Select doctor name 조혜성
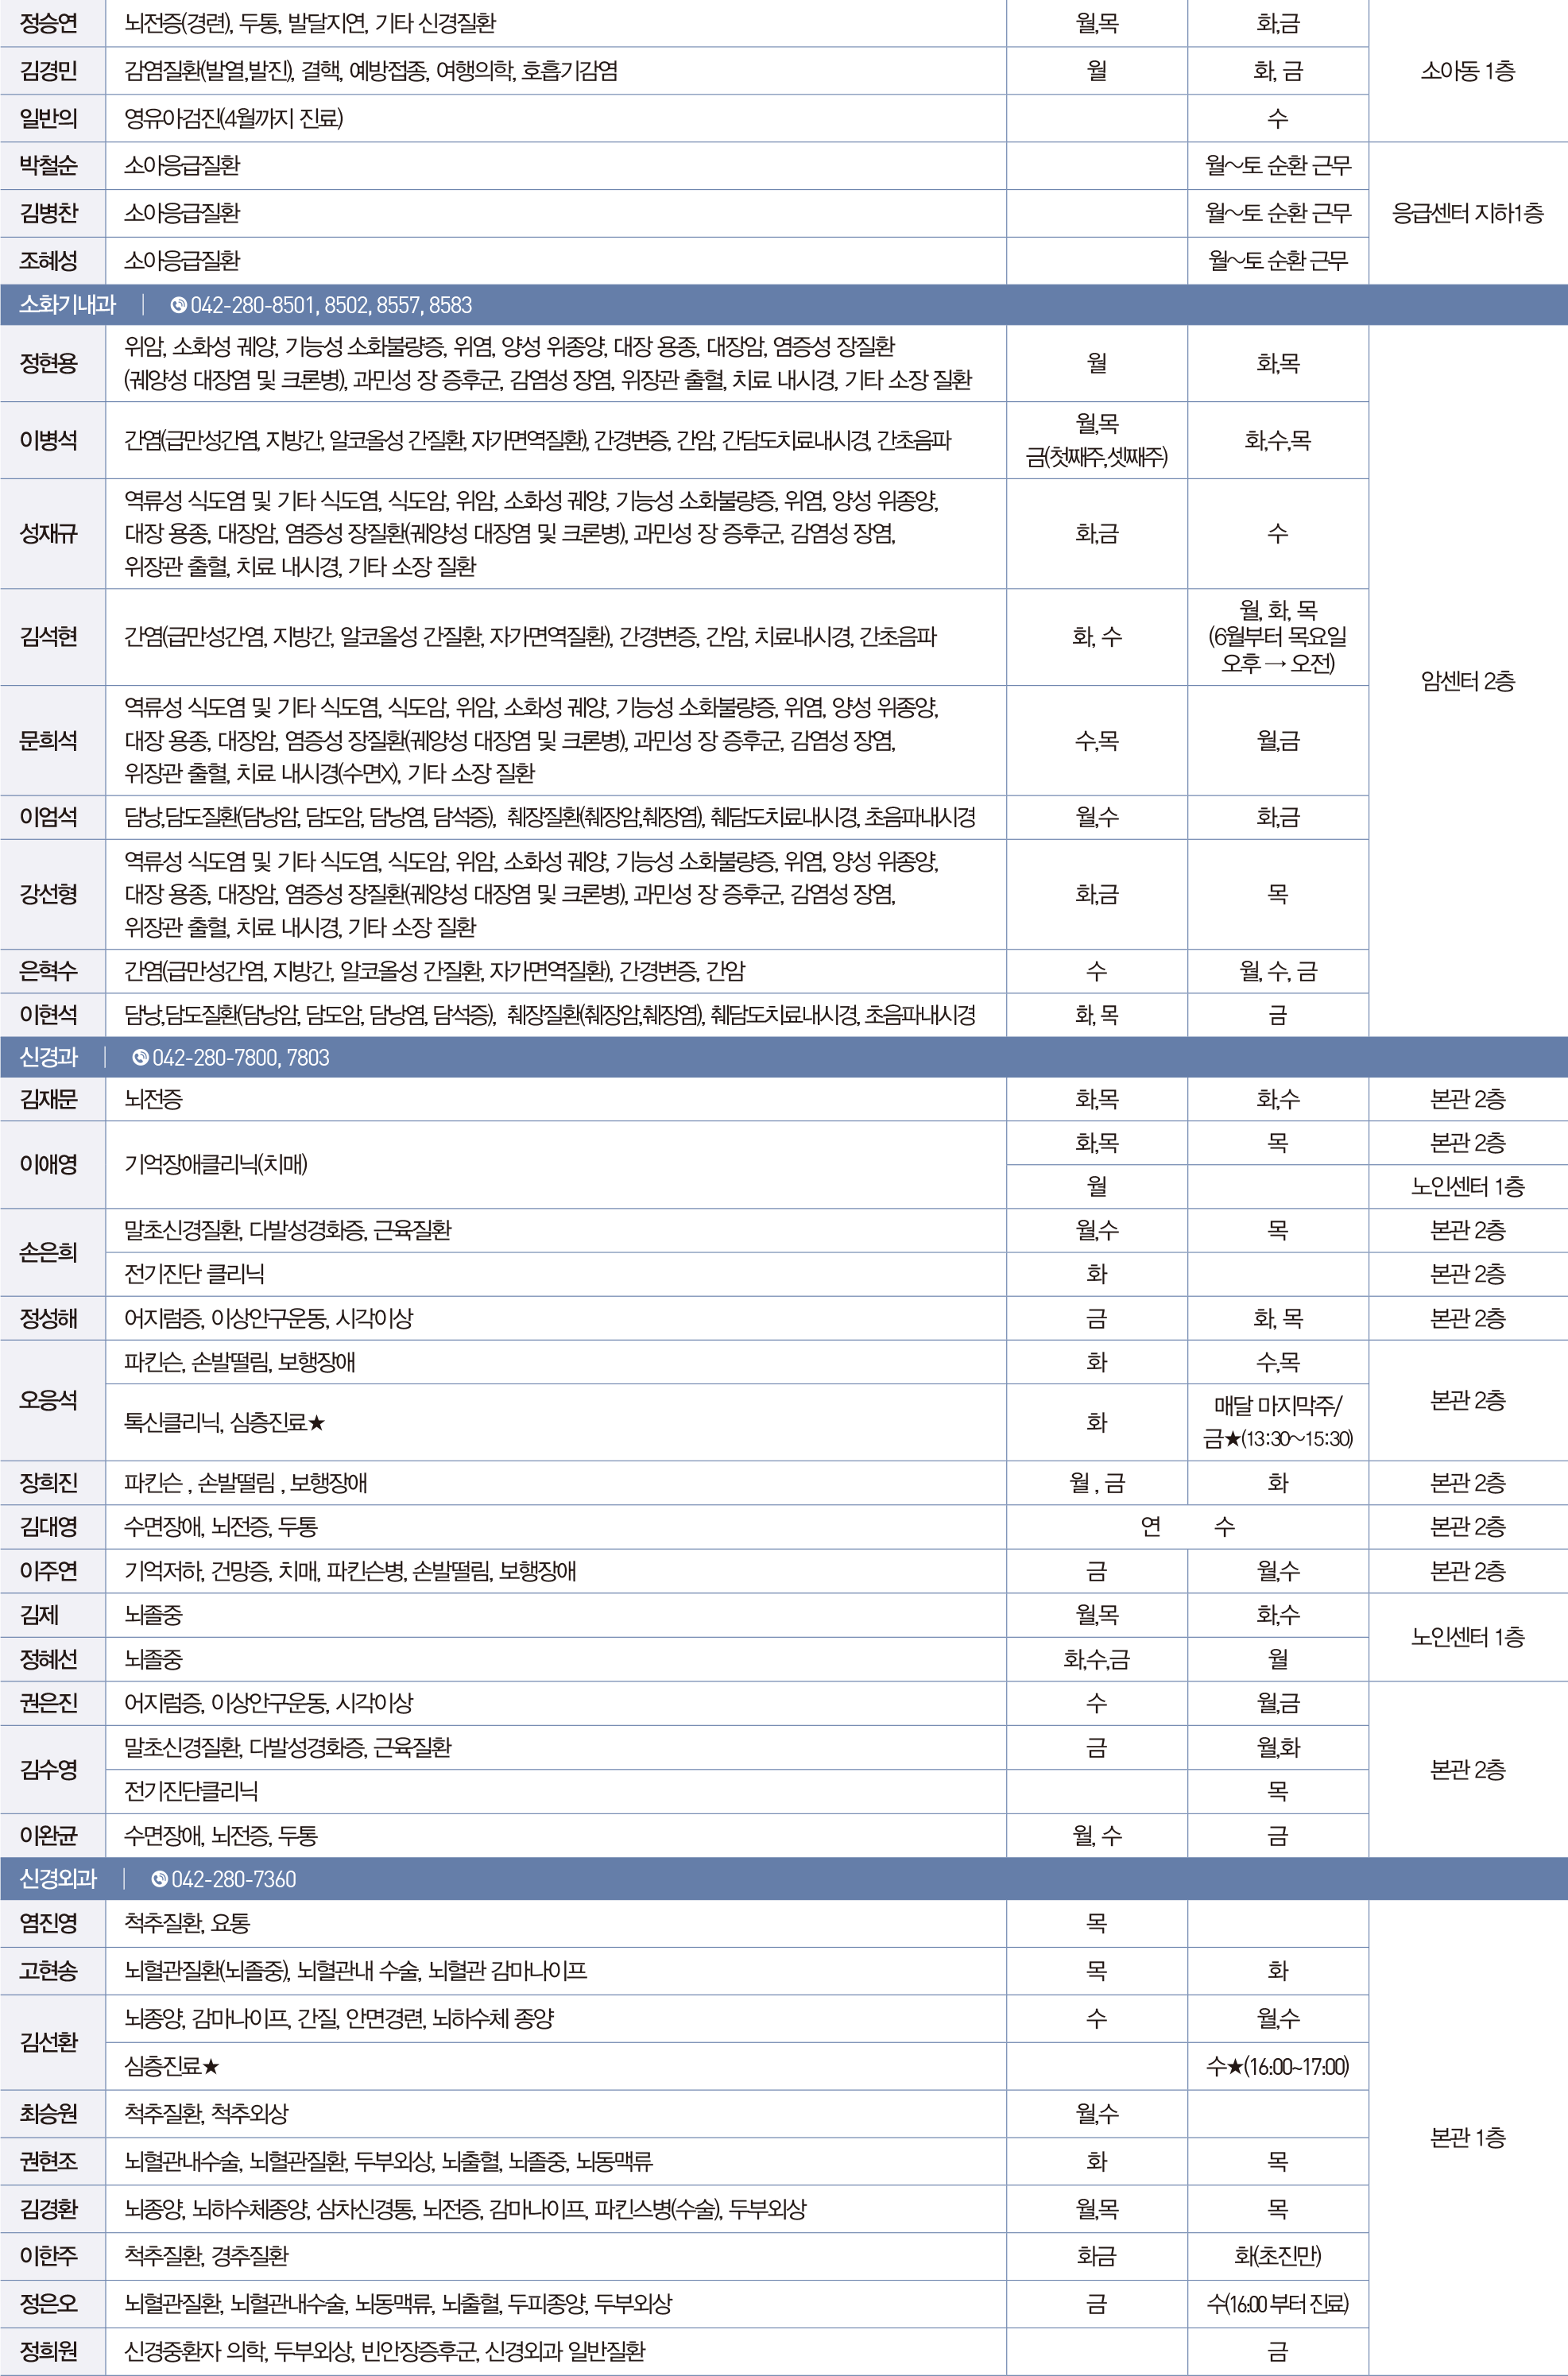1568x2376 pixels. pos(49,261)
